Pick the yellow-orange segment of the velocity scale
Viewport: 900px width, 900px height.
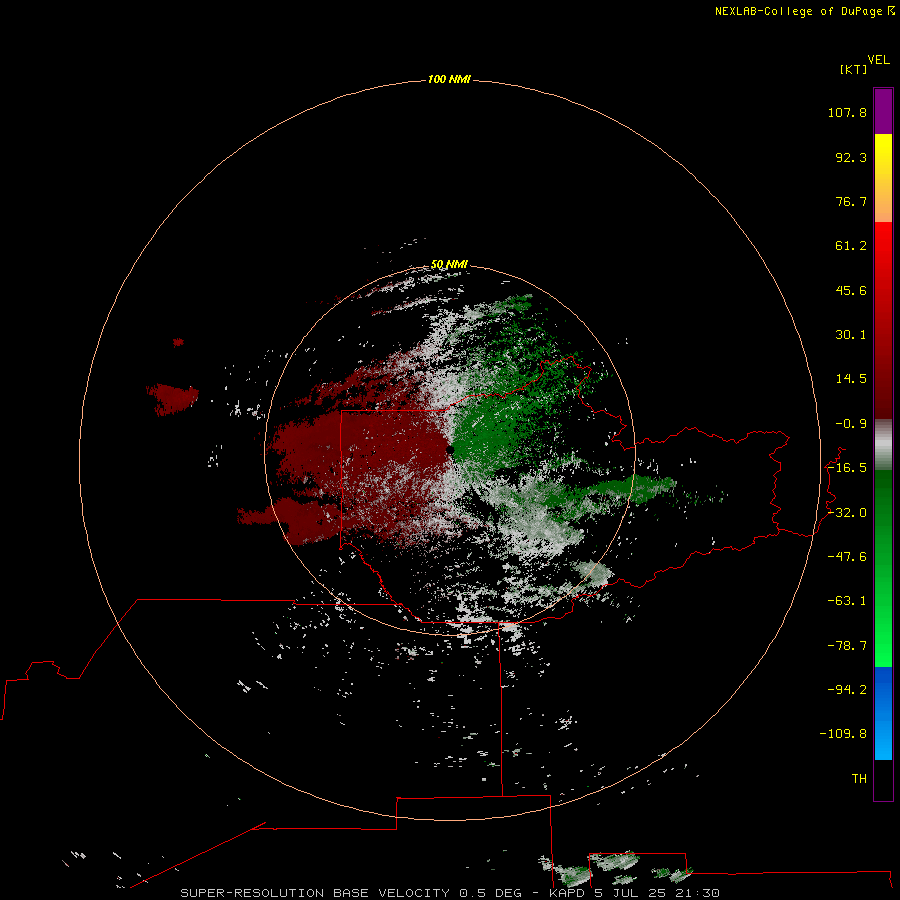(883, 178)
